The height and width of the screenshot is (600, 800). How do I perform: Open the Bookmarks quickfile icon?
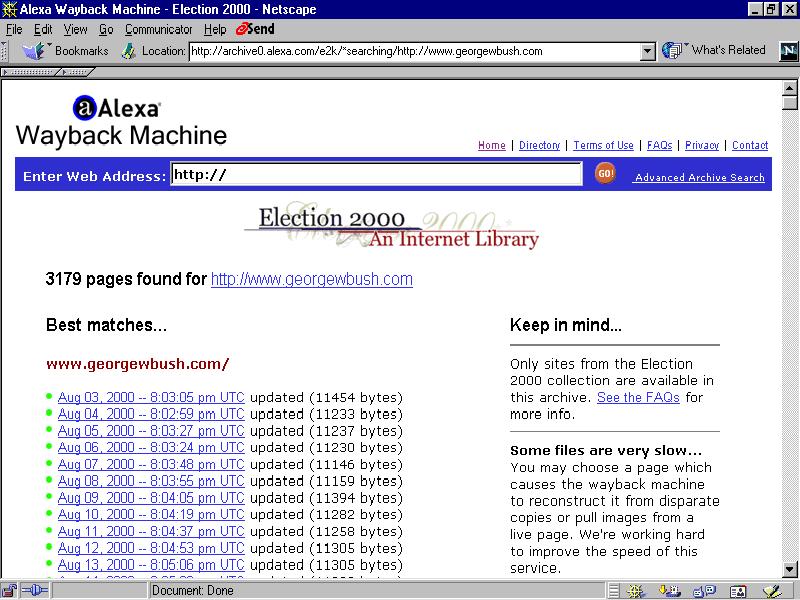34,51
